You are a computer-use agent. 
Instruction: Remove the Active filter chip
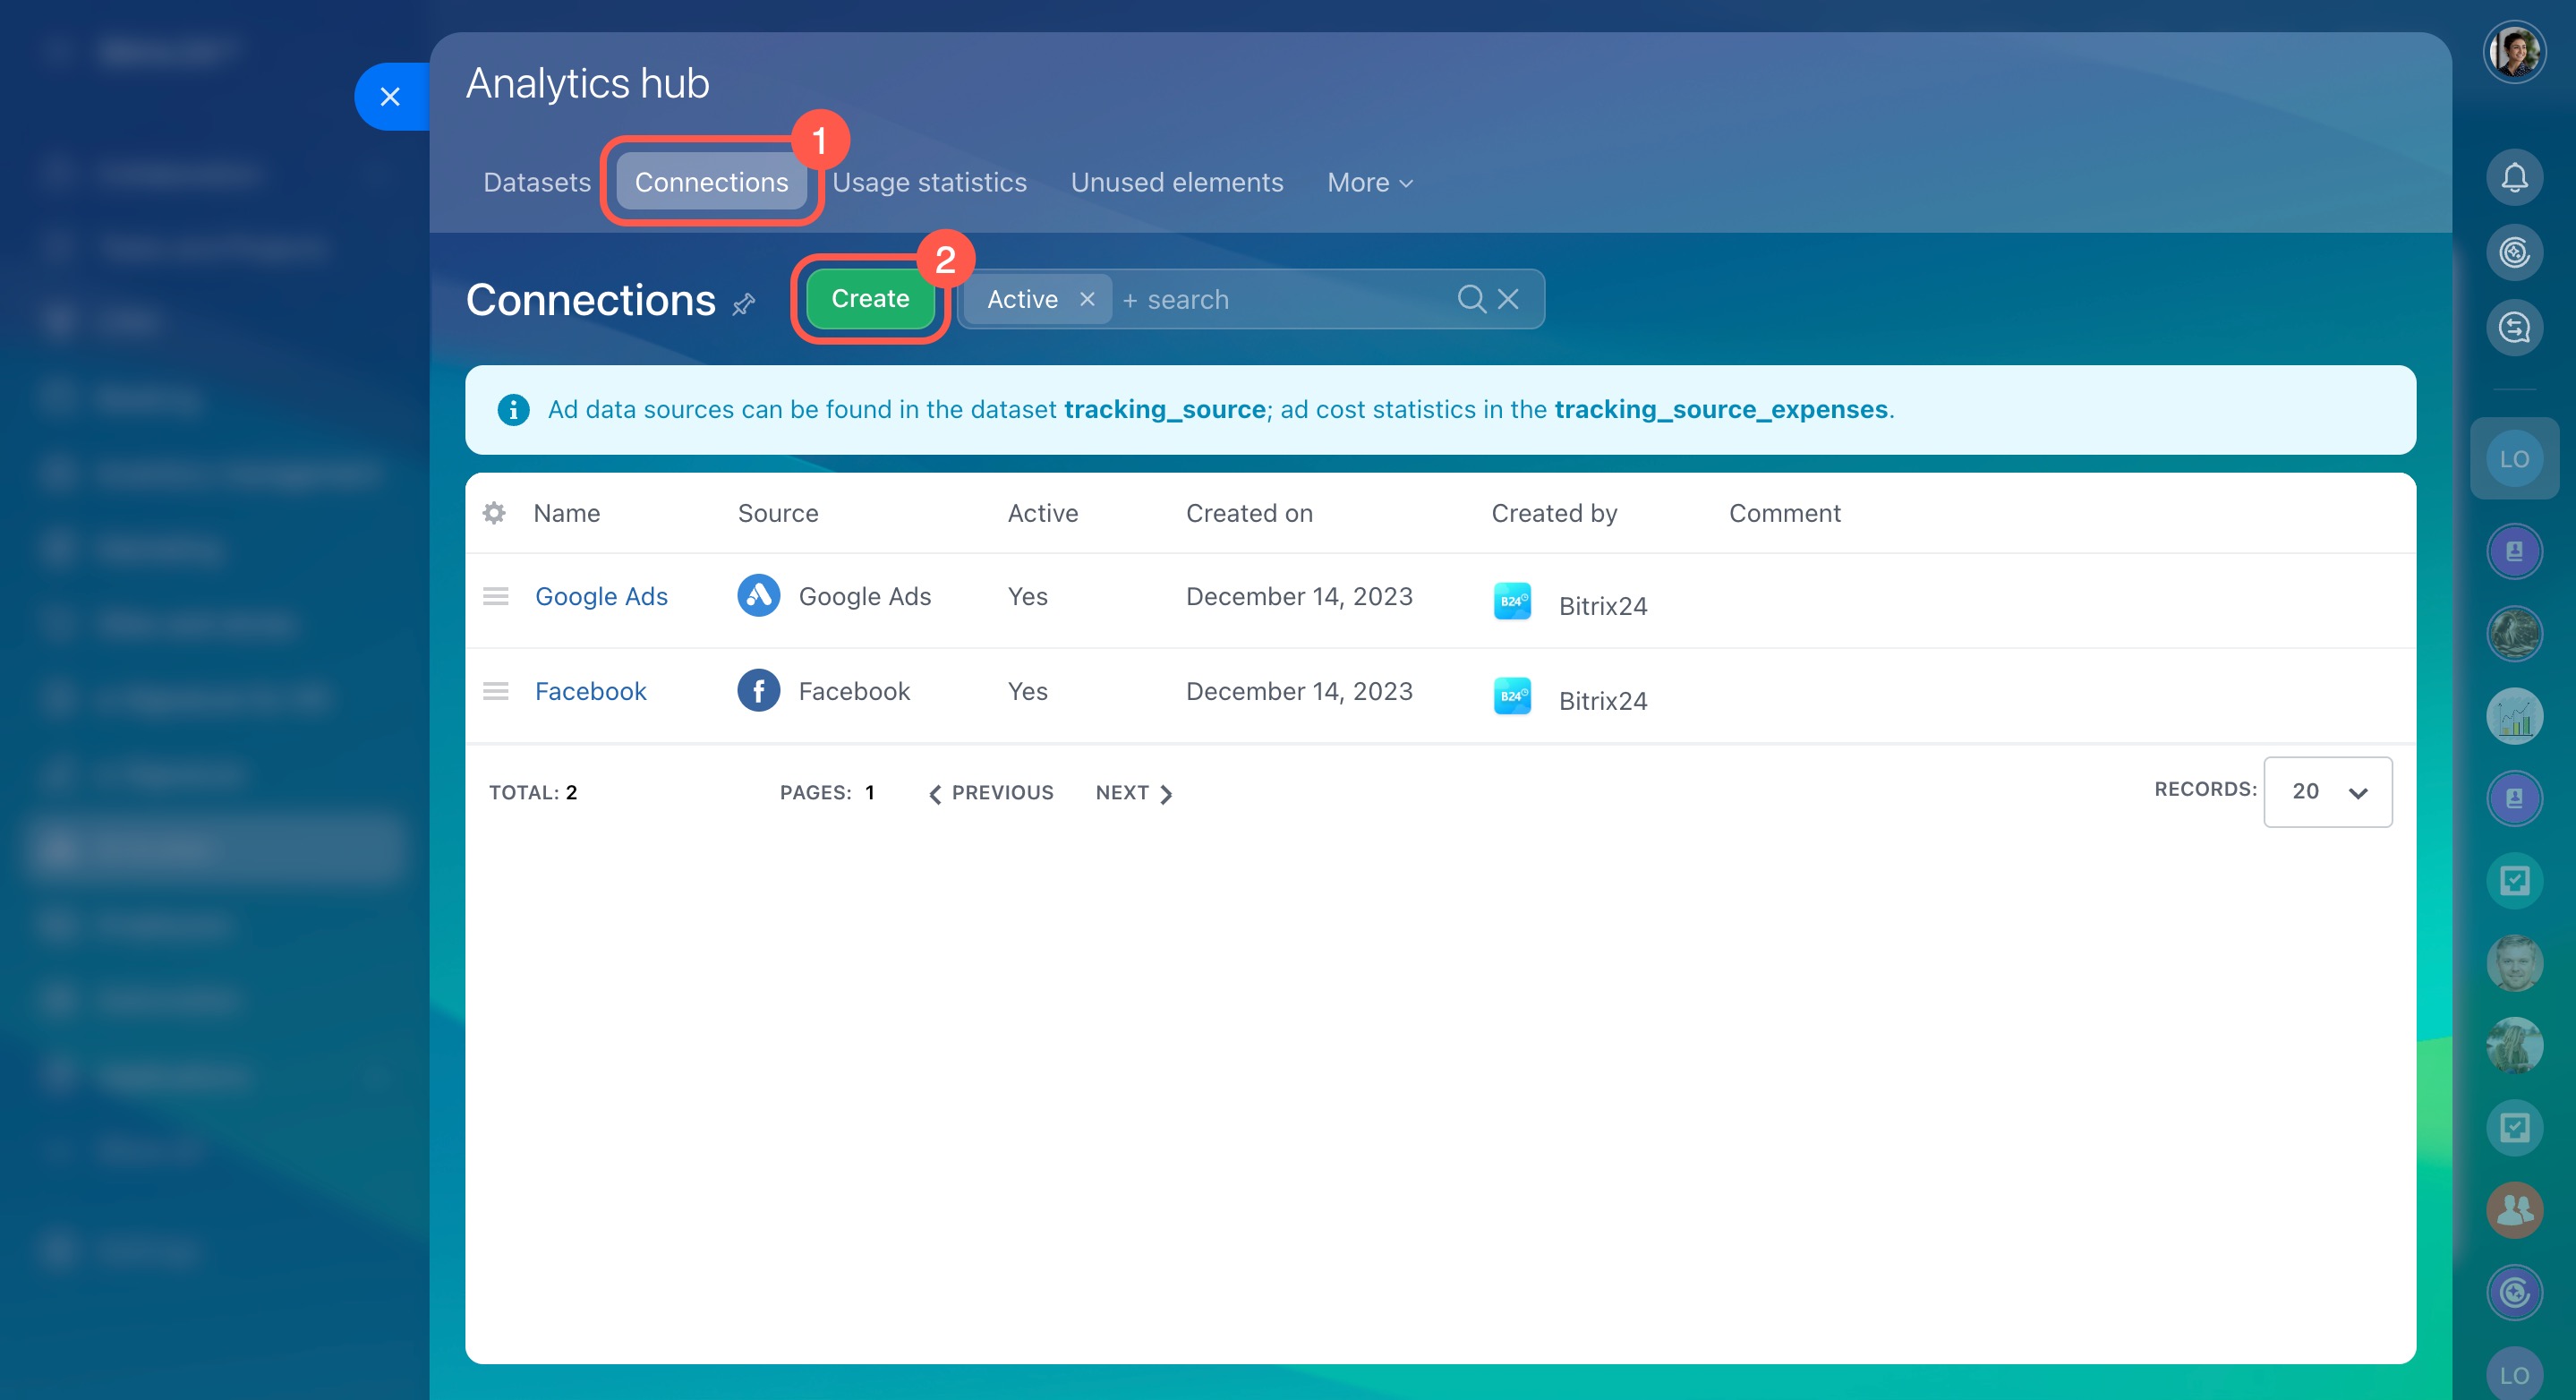click(1087, 299)
